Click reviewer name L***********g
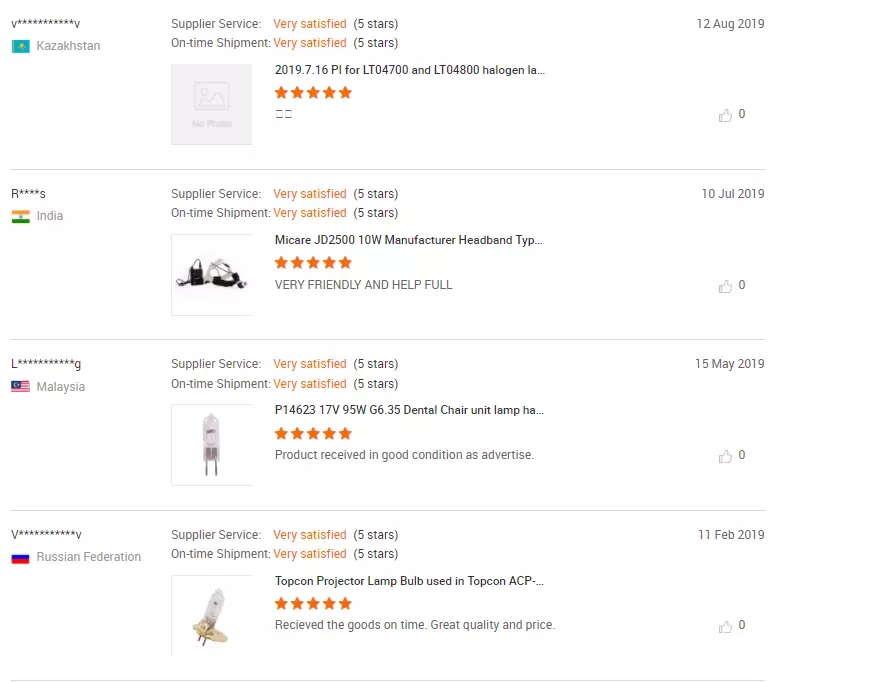Viewport: 891px width, 682px height. point(47,364)
